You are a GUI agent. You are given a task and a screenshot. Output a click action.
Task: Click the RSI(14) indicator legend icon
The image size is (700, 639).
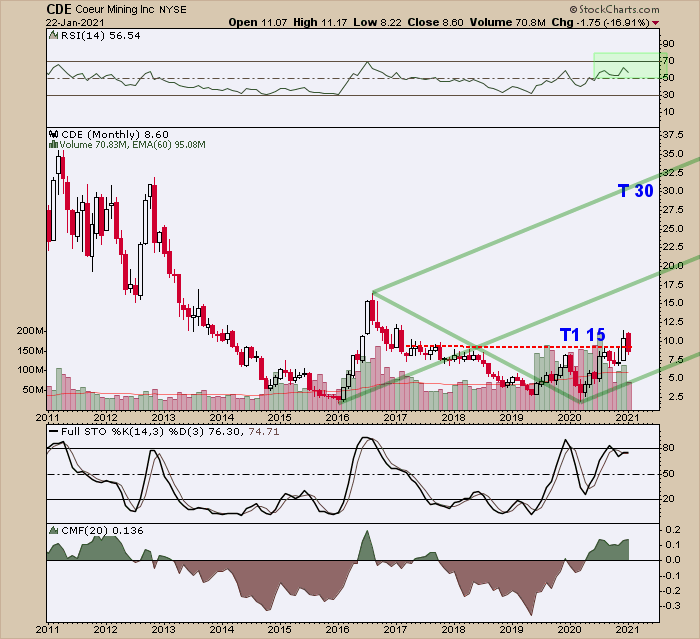[54, 35]
